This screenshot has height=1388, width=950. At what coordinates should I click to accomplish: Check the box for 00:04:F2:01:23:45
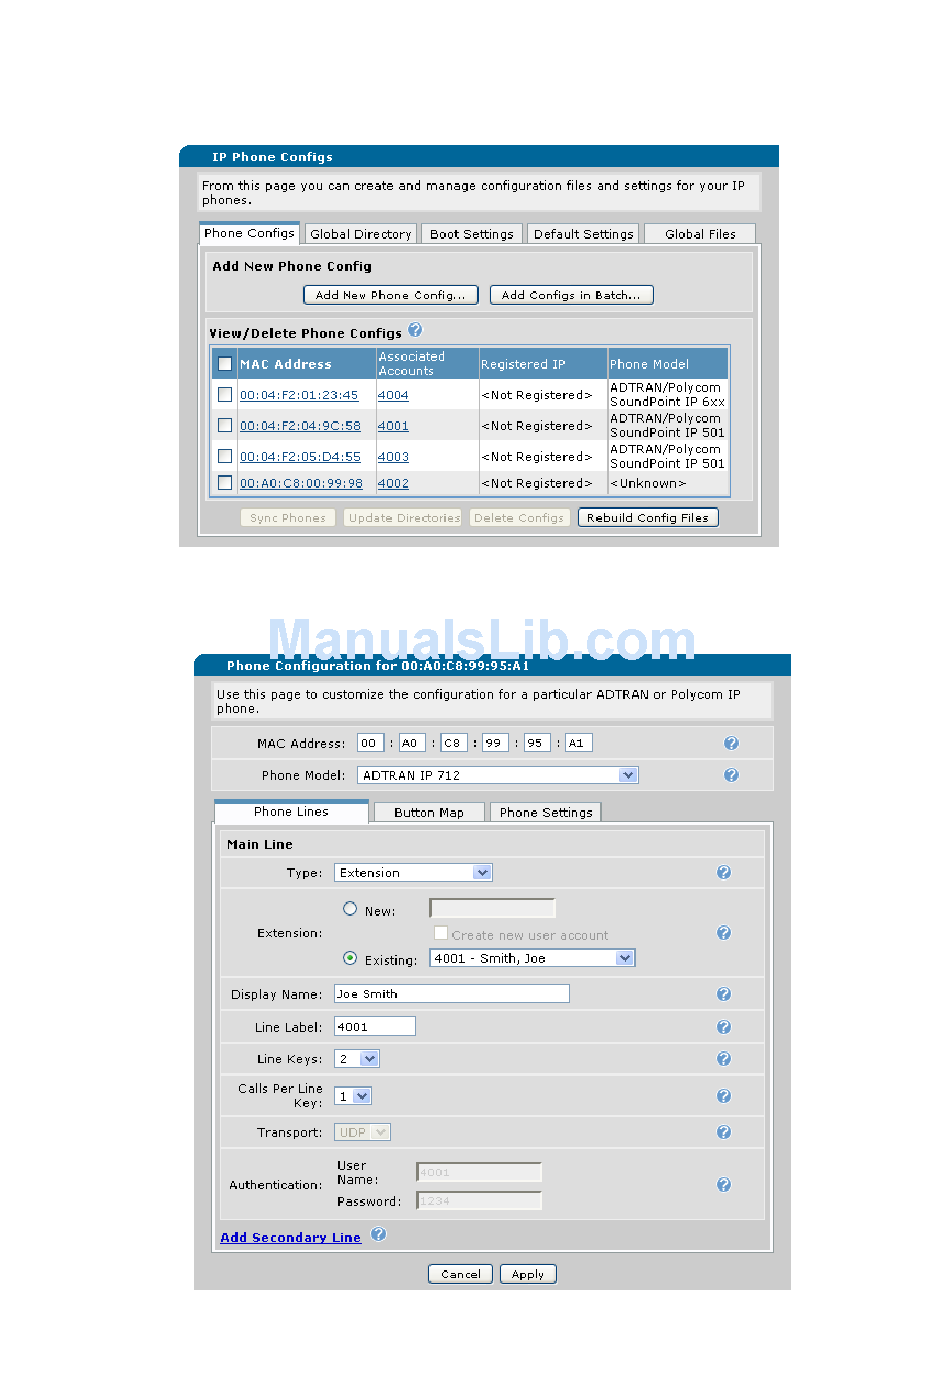coord(225,395)
